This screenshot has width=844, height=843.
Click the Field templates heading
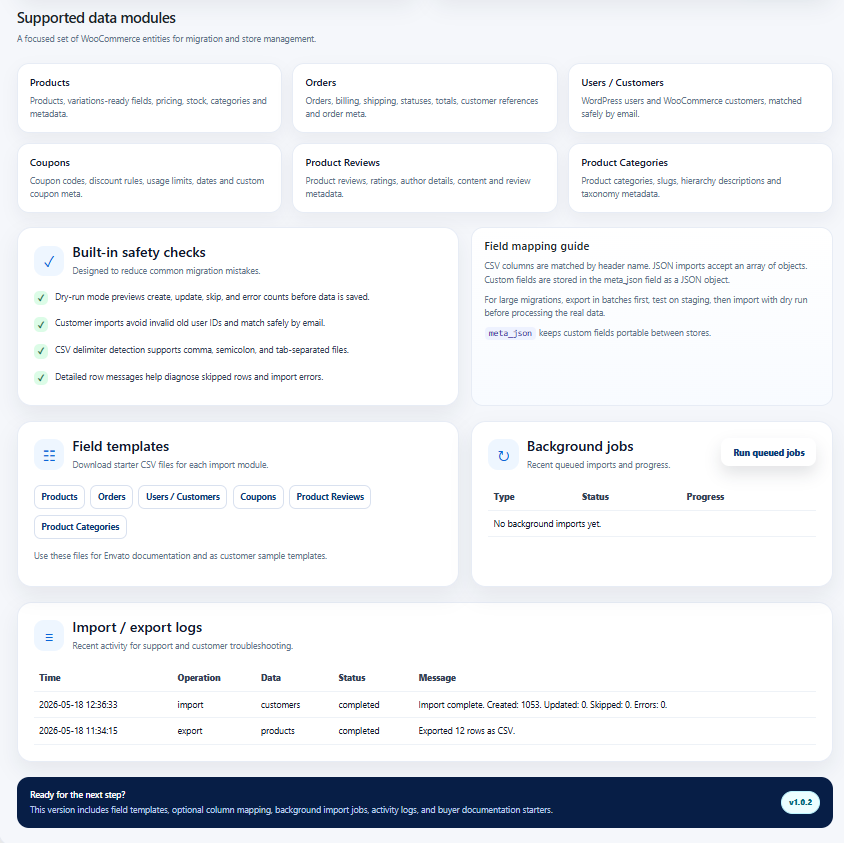[x=121, y=446]
